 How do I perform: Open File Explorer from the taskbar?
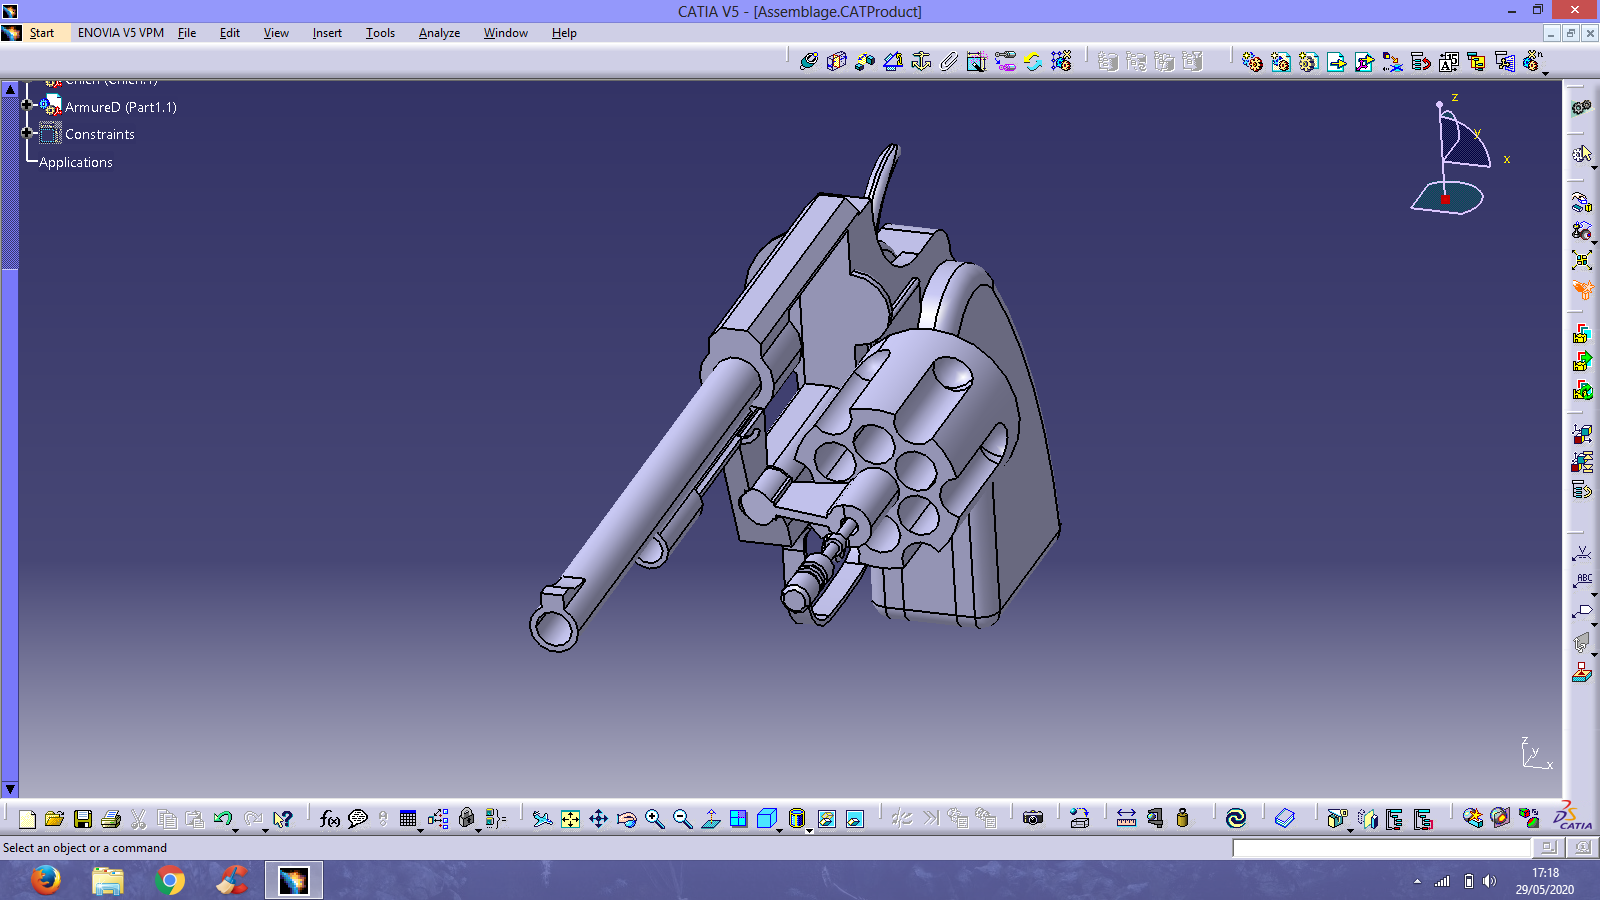pyautogui.click(x=108, y=880)
